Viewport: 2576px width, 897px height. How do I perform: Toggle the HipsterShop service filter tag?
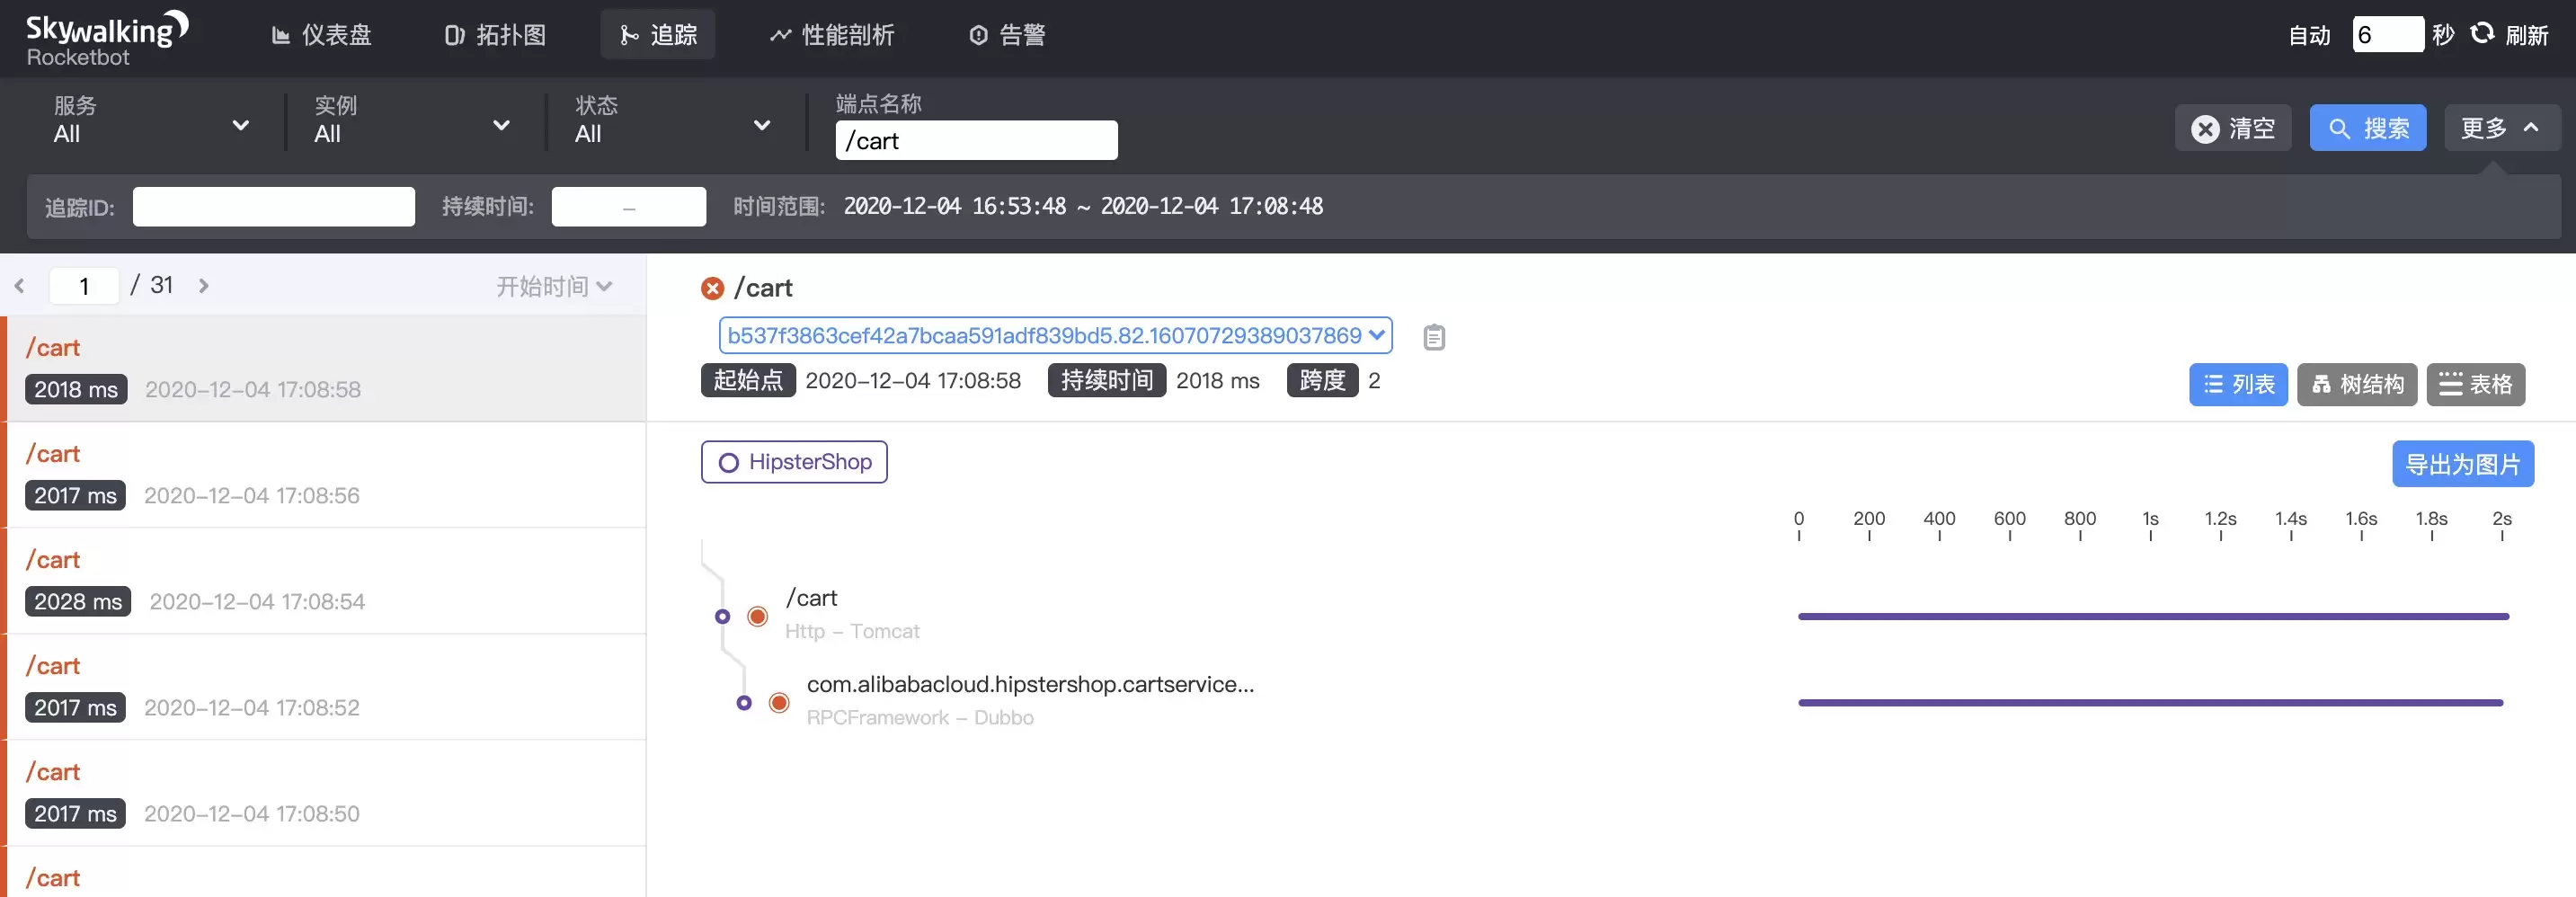tap(794, 462)
